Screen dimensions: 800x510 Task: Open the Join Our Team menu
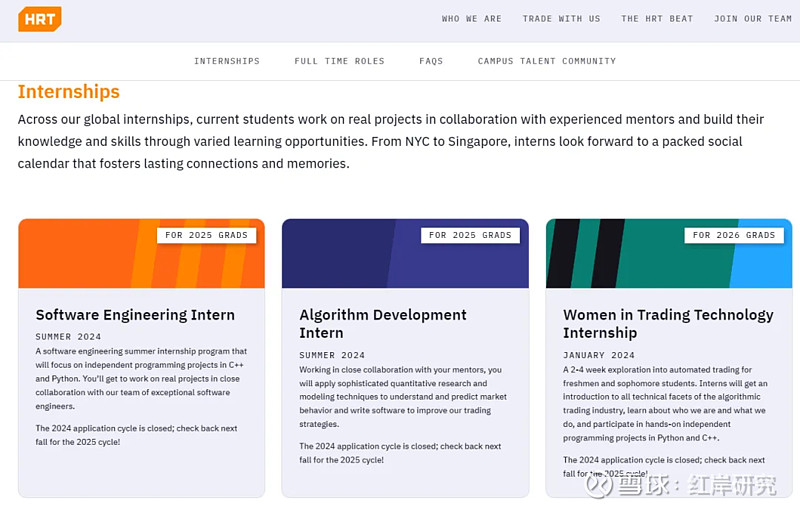[x=753, y=19]
